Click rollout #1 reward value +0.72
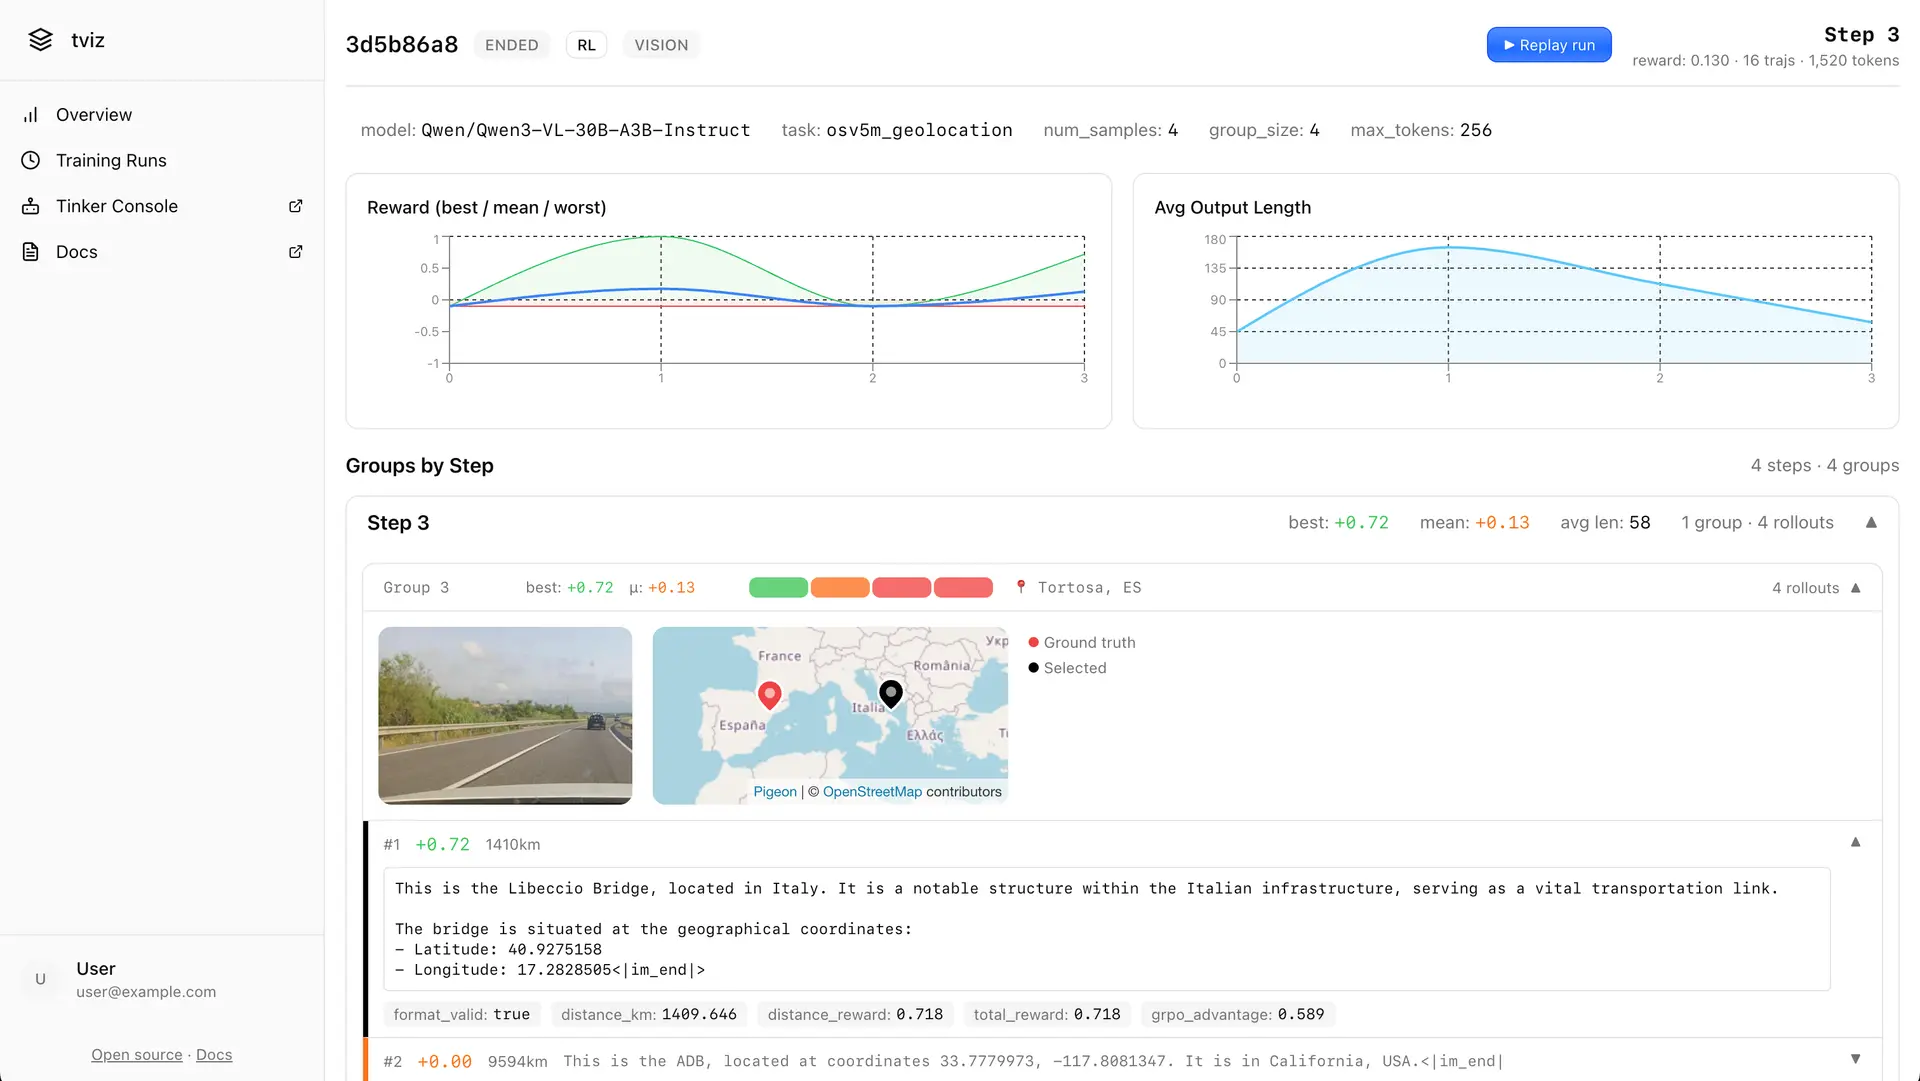 (x=442, y=845)
